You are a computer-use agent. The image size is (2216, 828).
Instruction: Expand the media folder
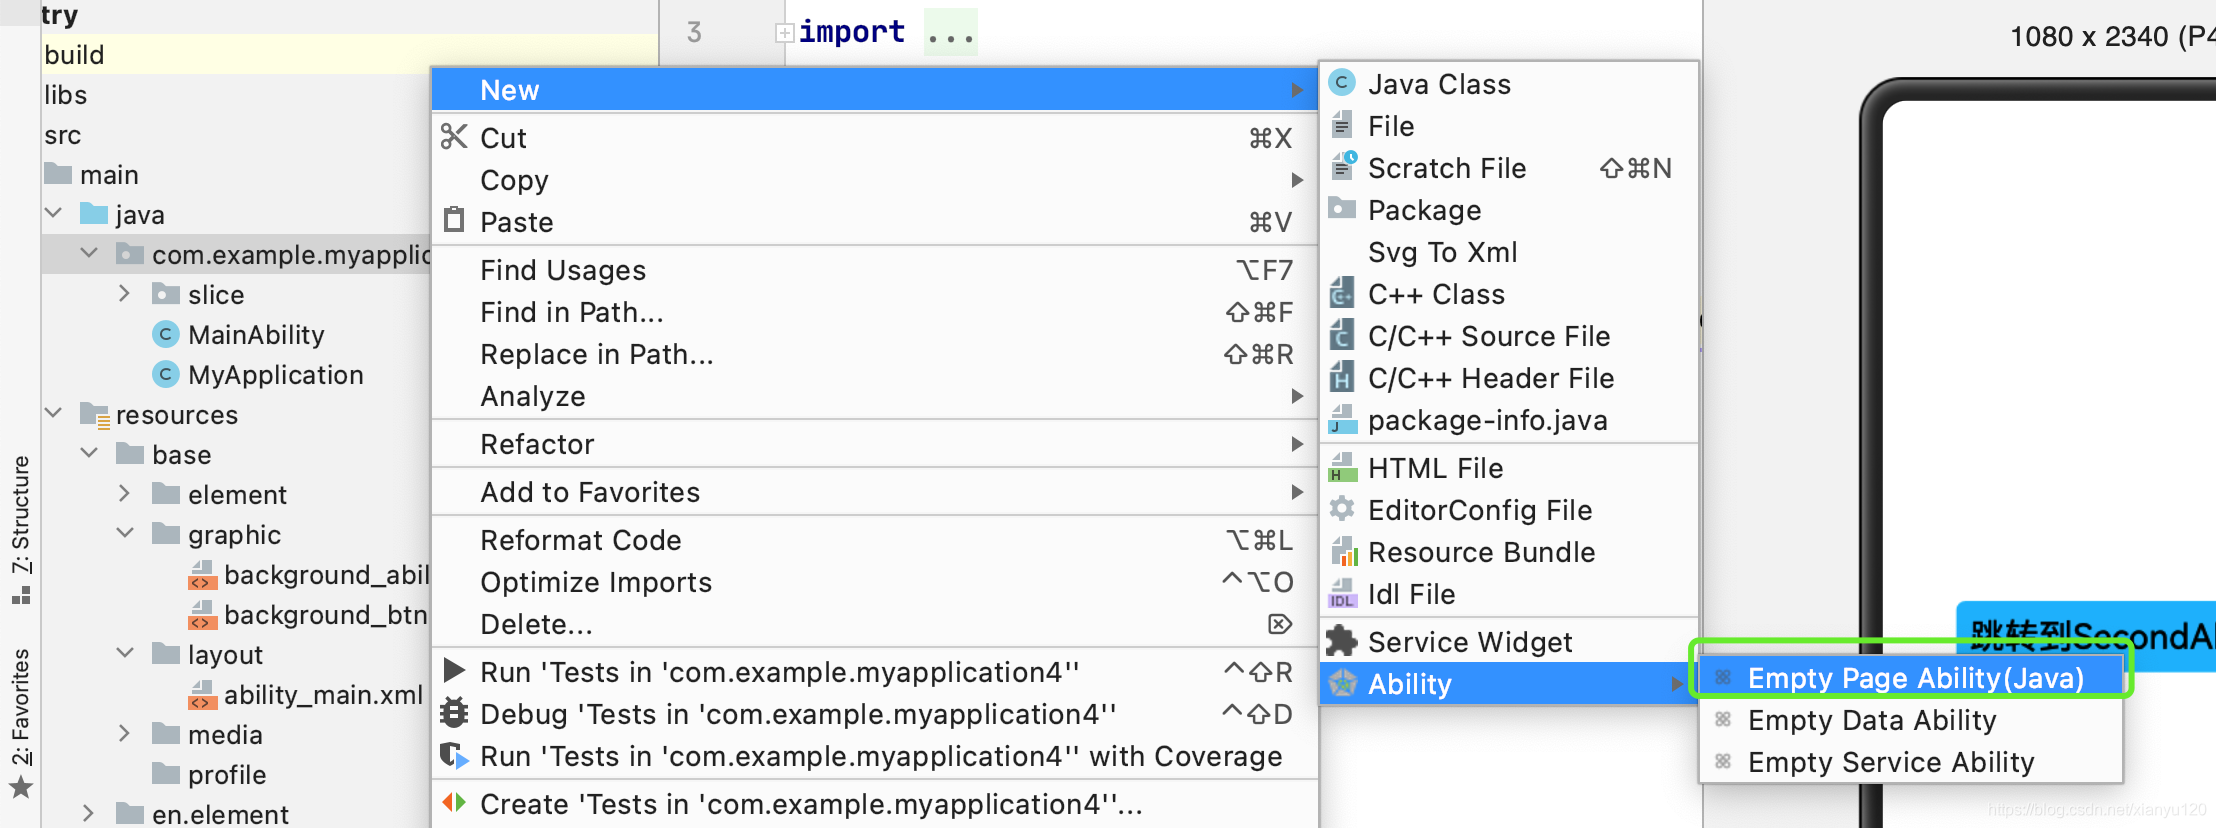[x=124, y=733]
